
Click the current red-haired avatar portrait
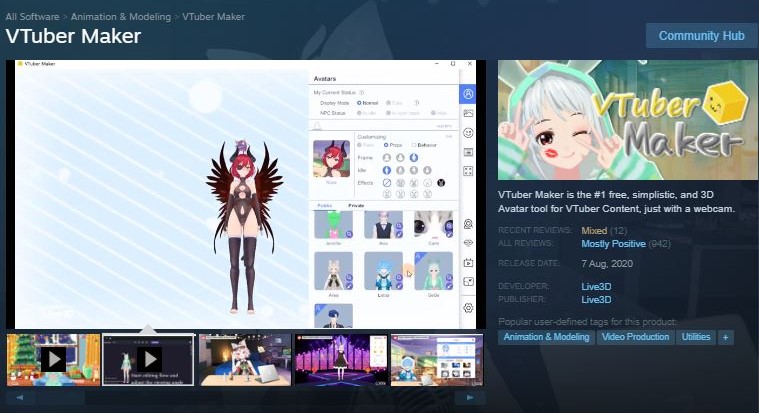click(x=331, y=159)
